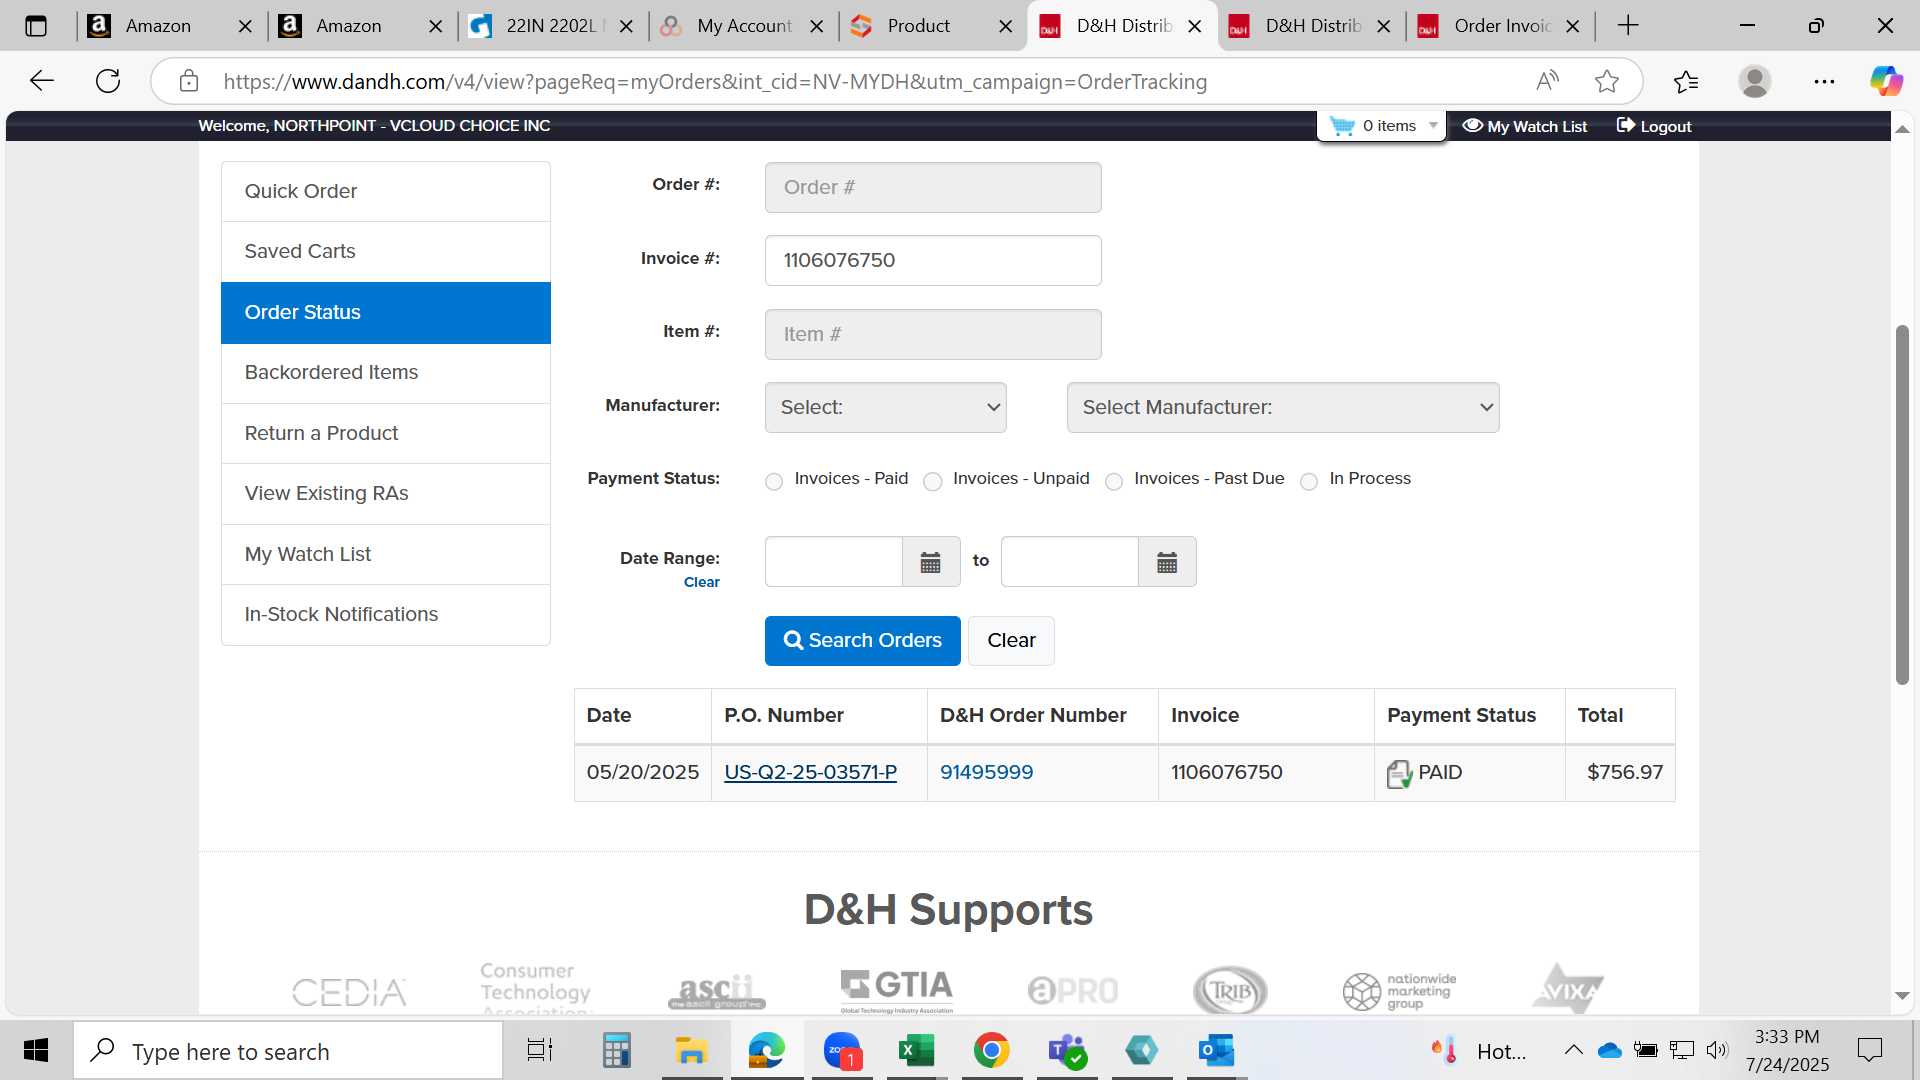The width and height of the screenshot is (1920, 1080).
Task: Click the browser back arrow
Action: point(42,81)
